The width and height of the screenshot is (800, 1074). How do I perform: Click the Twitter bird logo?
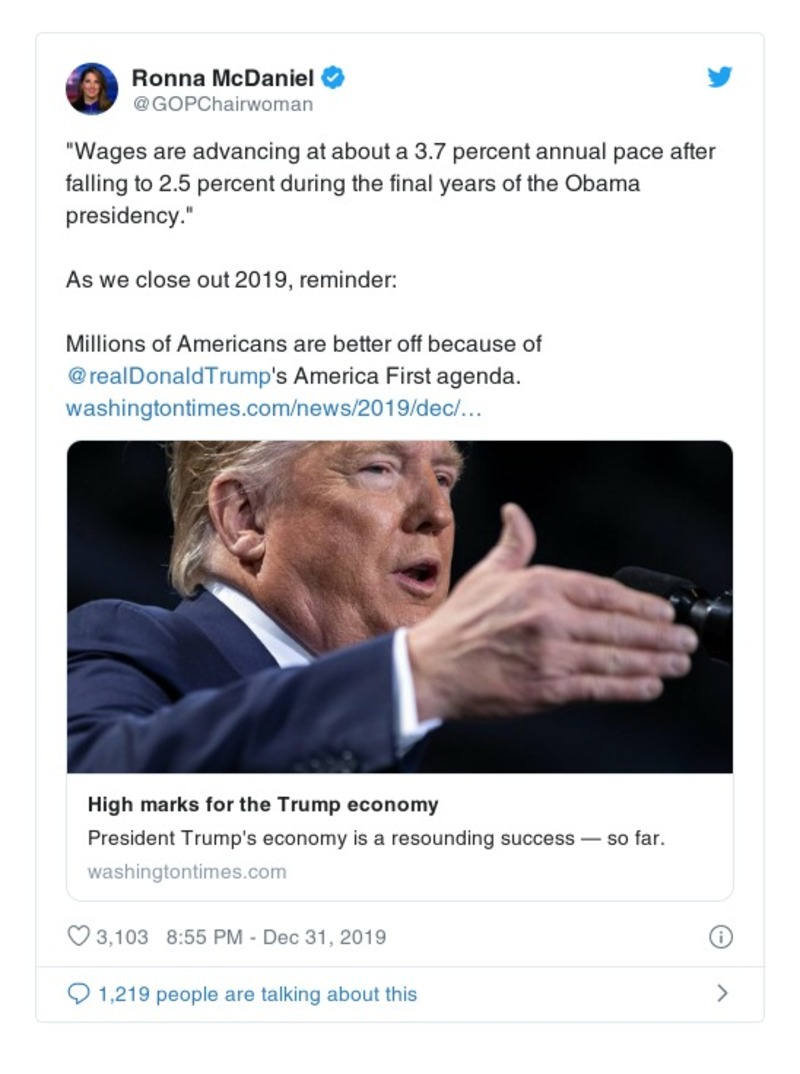coord(719,76)
